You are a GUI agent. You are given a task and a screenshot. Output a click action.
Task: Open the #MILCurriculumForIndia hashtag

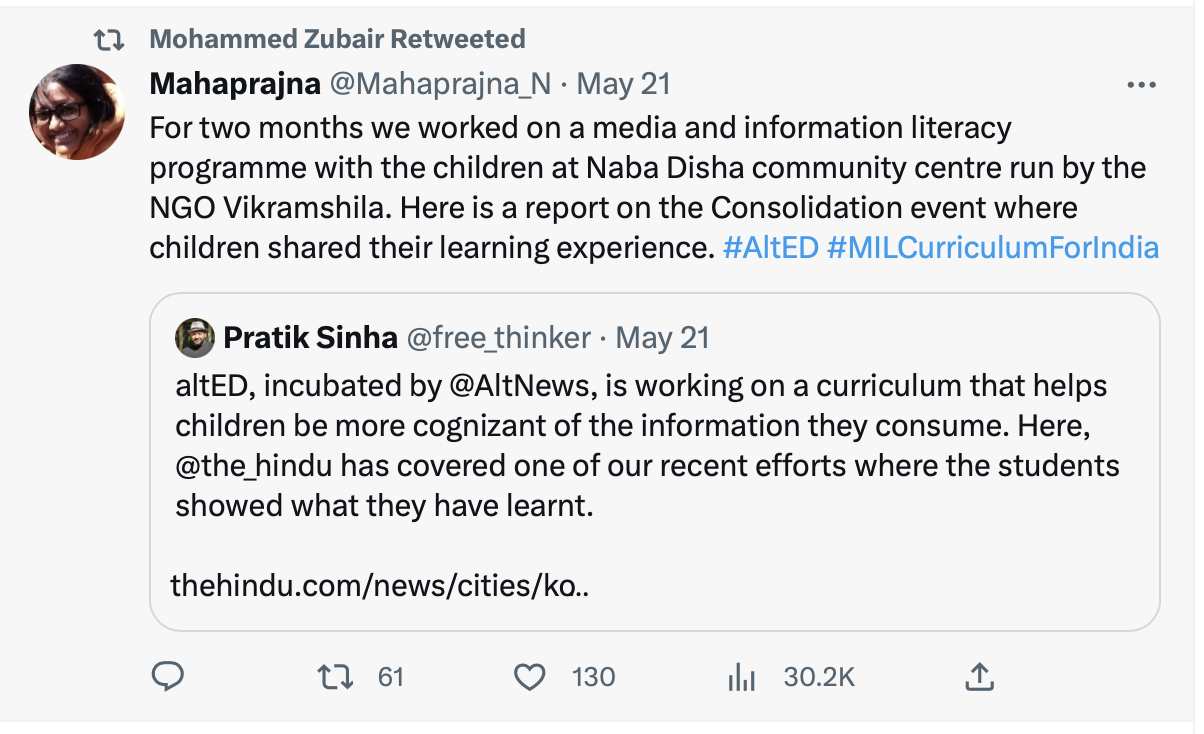pos(993,248)
